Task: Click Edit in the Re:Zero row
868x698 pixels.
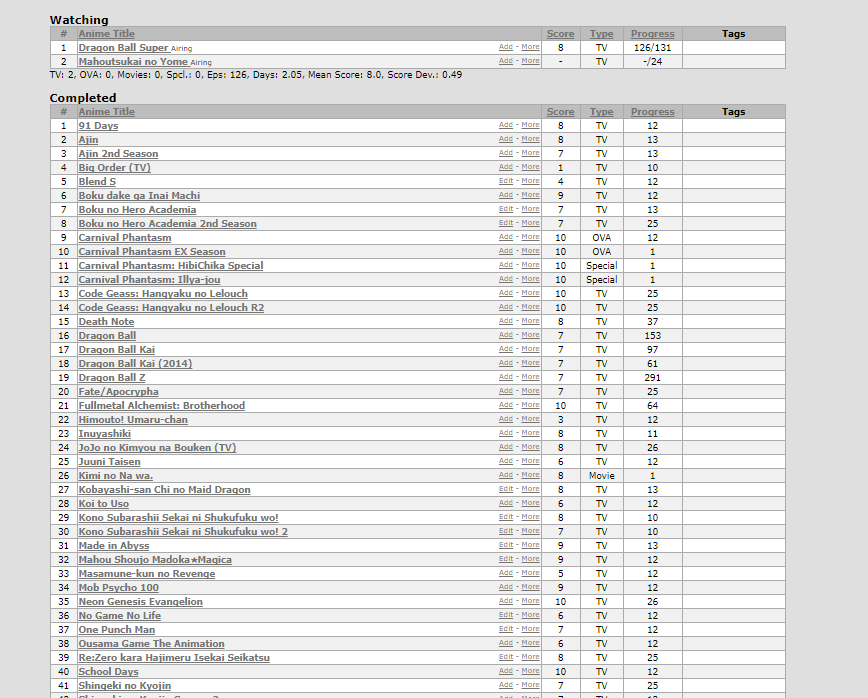Action: click(x=505, y=657)
